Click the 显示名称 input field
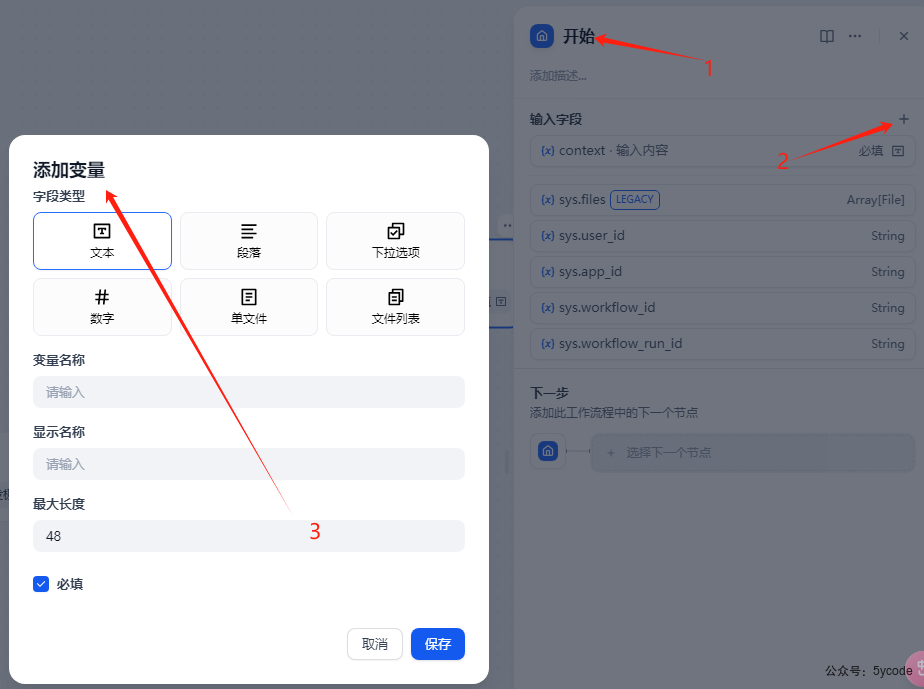 pyautogui.click(x=249, y=464)
